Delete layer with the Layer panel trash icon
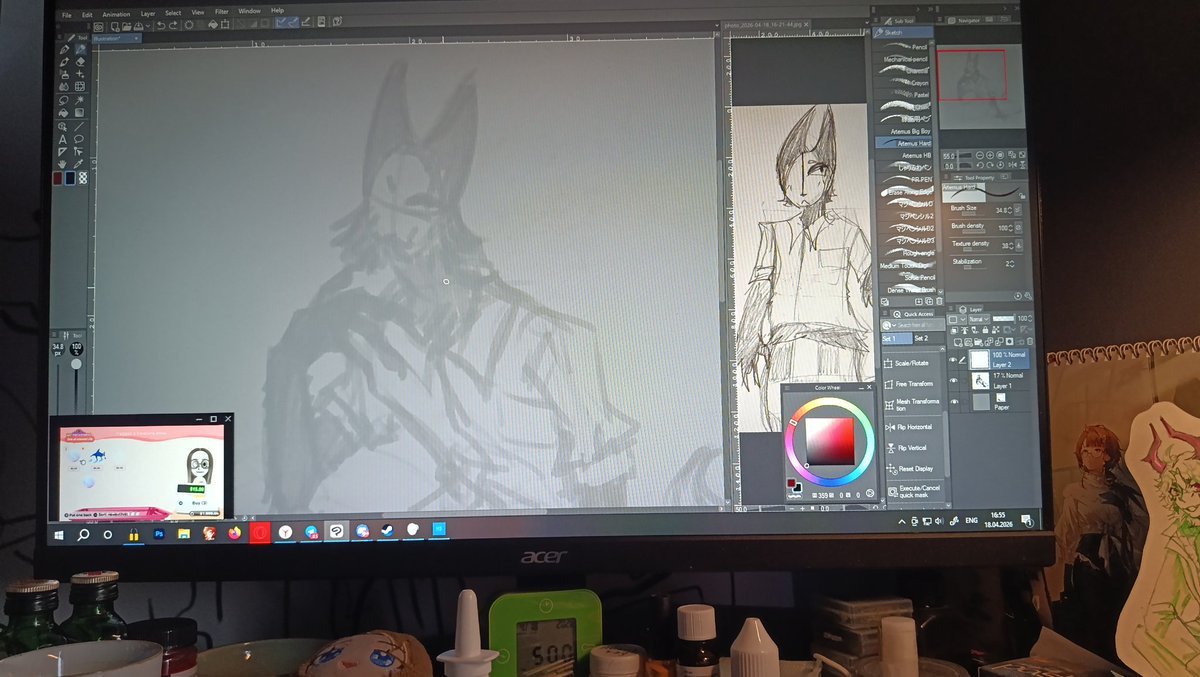This screenshot has width=1200, height=677. pos(1029,341)
